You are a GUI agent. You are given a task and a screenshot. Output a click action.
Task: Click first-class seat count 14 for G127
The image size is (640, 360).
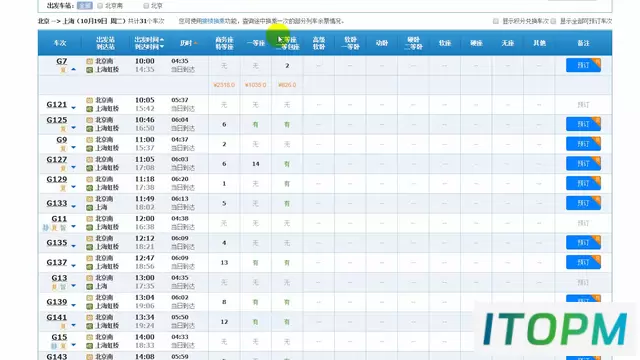click(256, 164)
